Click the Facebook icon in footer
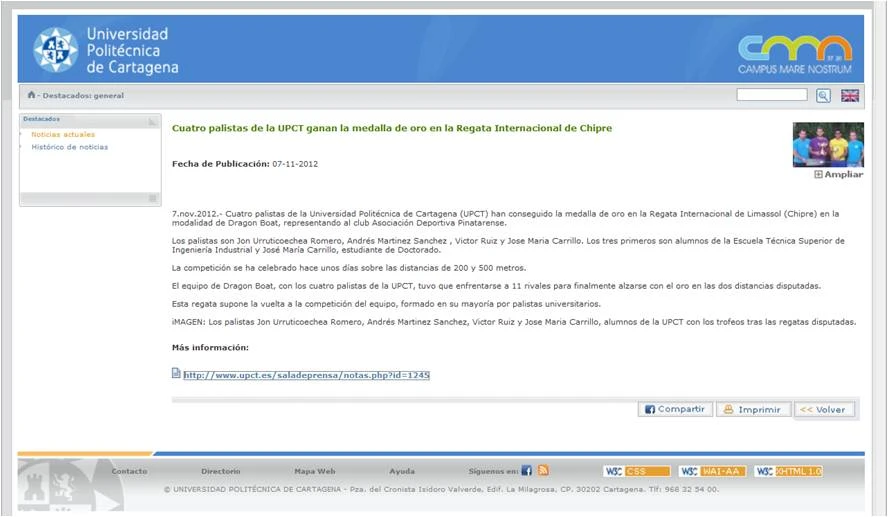This screenshot has width=888, height=517. click(x=527, y=471)
